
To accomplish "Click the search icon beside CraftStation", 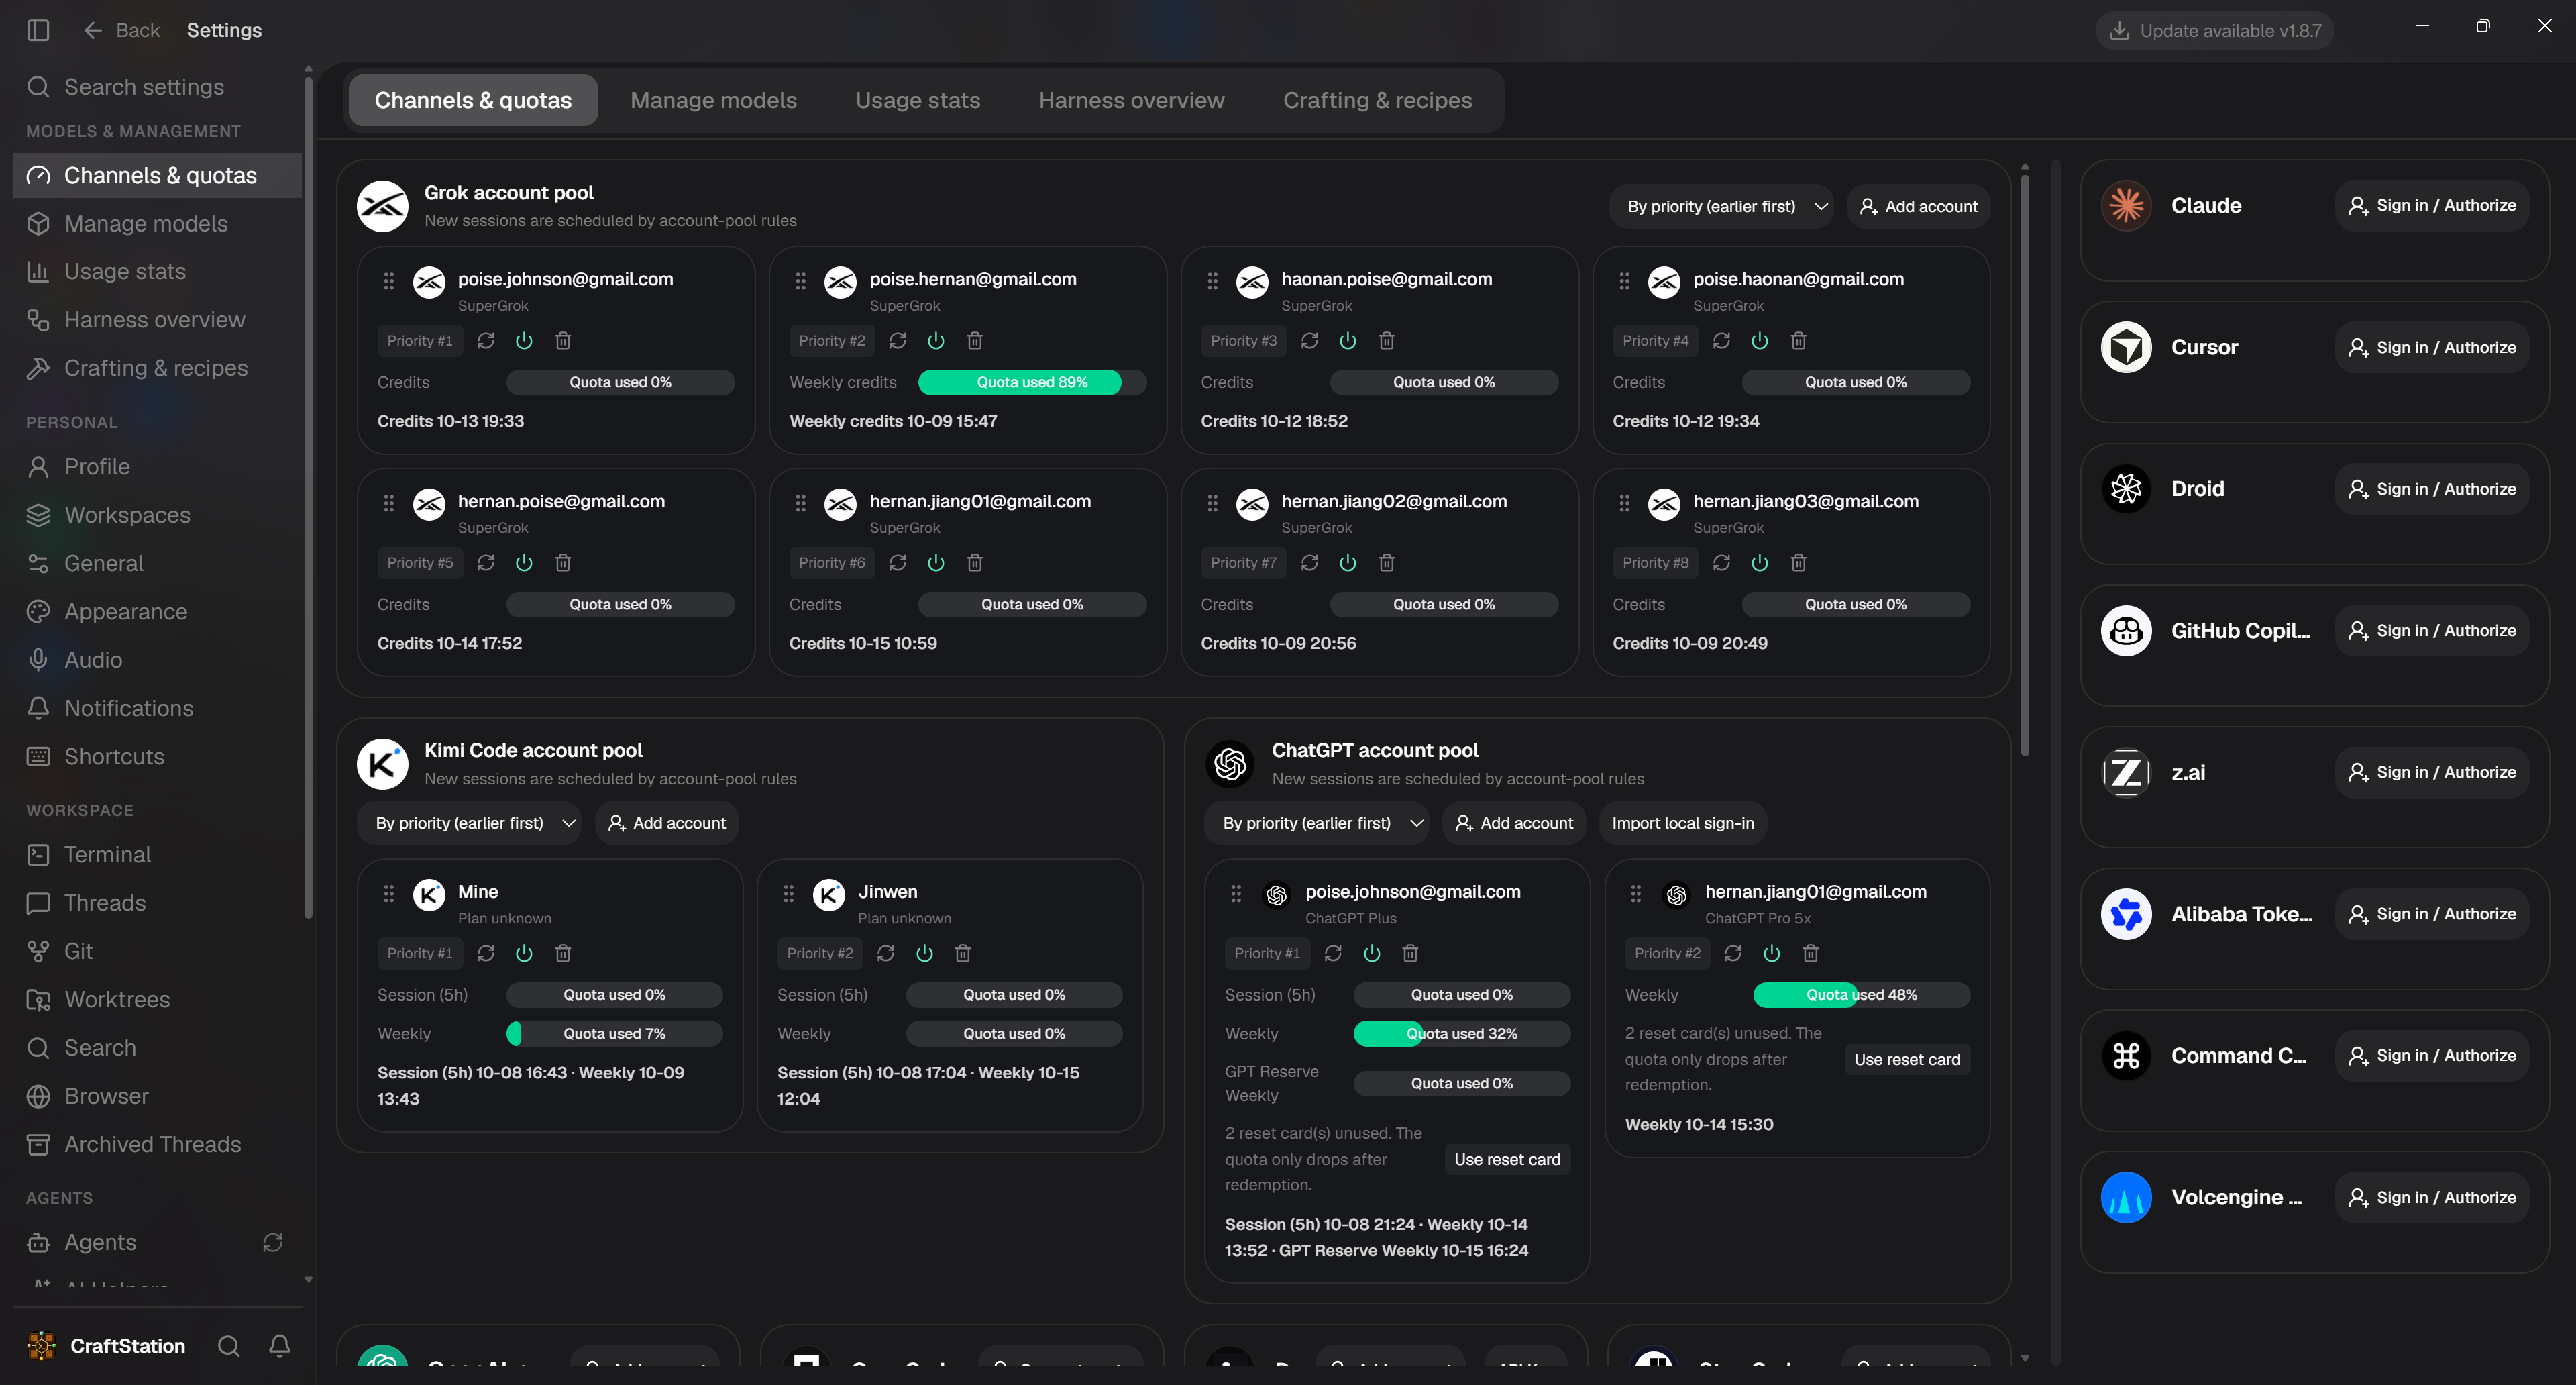I will coord(229,1346).
